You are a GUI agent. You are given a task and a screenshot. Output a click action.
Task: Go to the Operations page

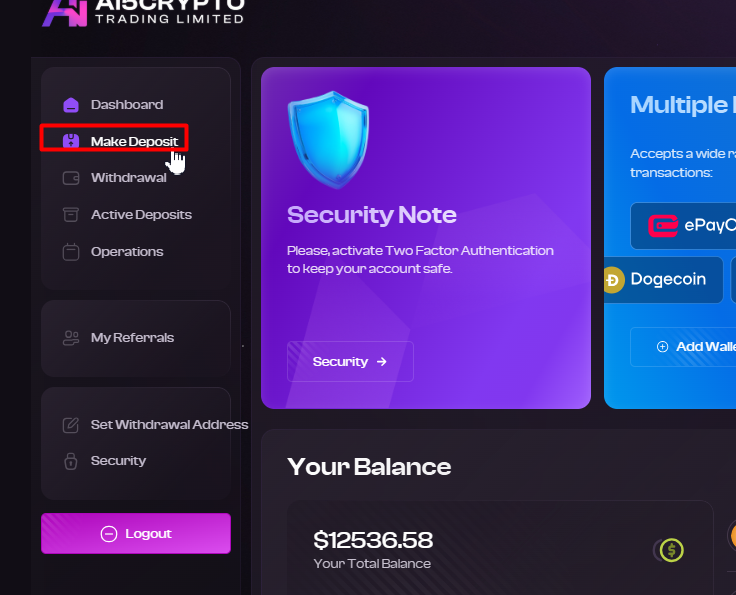coord(127,252)
